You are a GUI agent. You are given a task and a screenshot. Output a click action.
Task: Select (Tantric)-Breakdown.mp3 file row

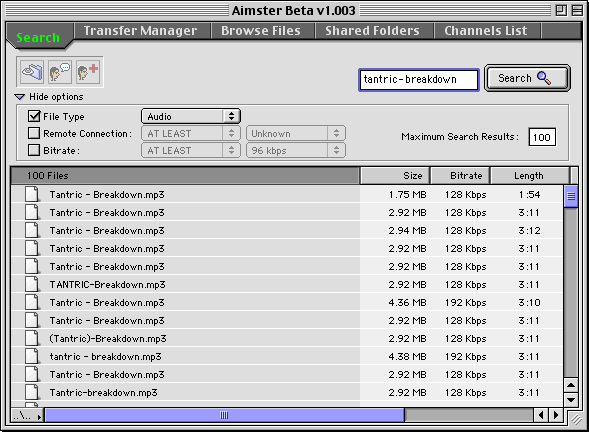pyautogui.click(x=287, y=339)
